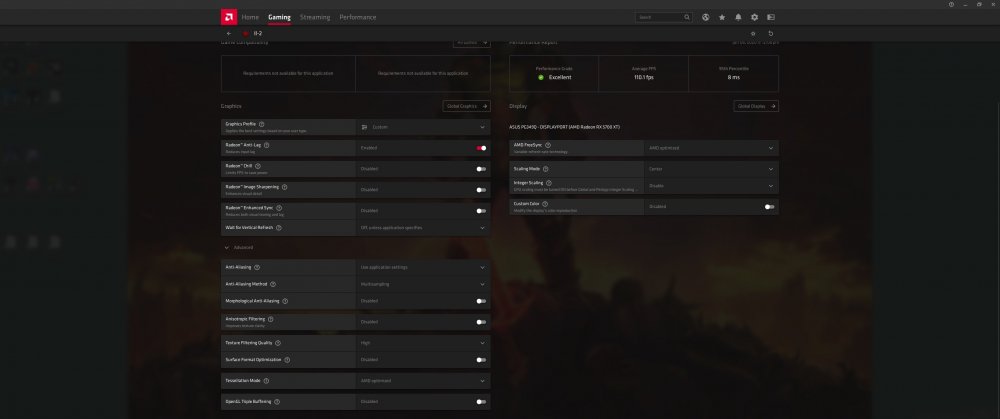
Task: Show help for Custom Color
Action: click(x=545, y=204)
